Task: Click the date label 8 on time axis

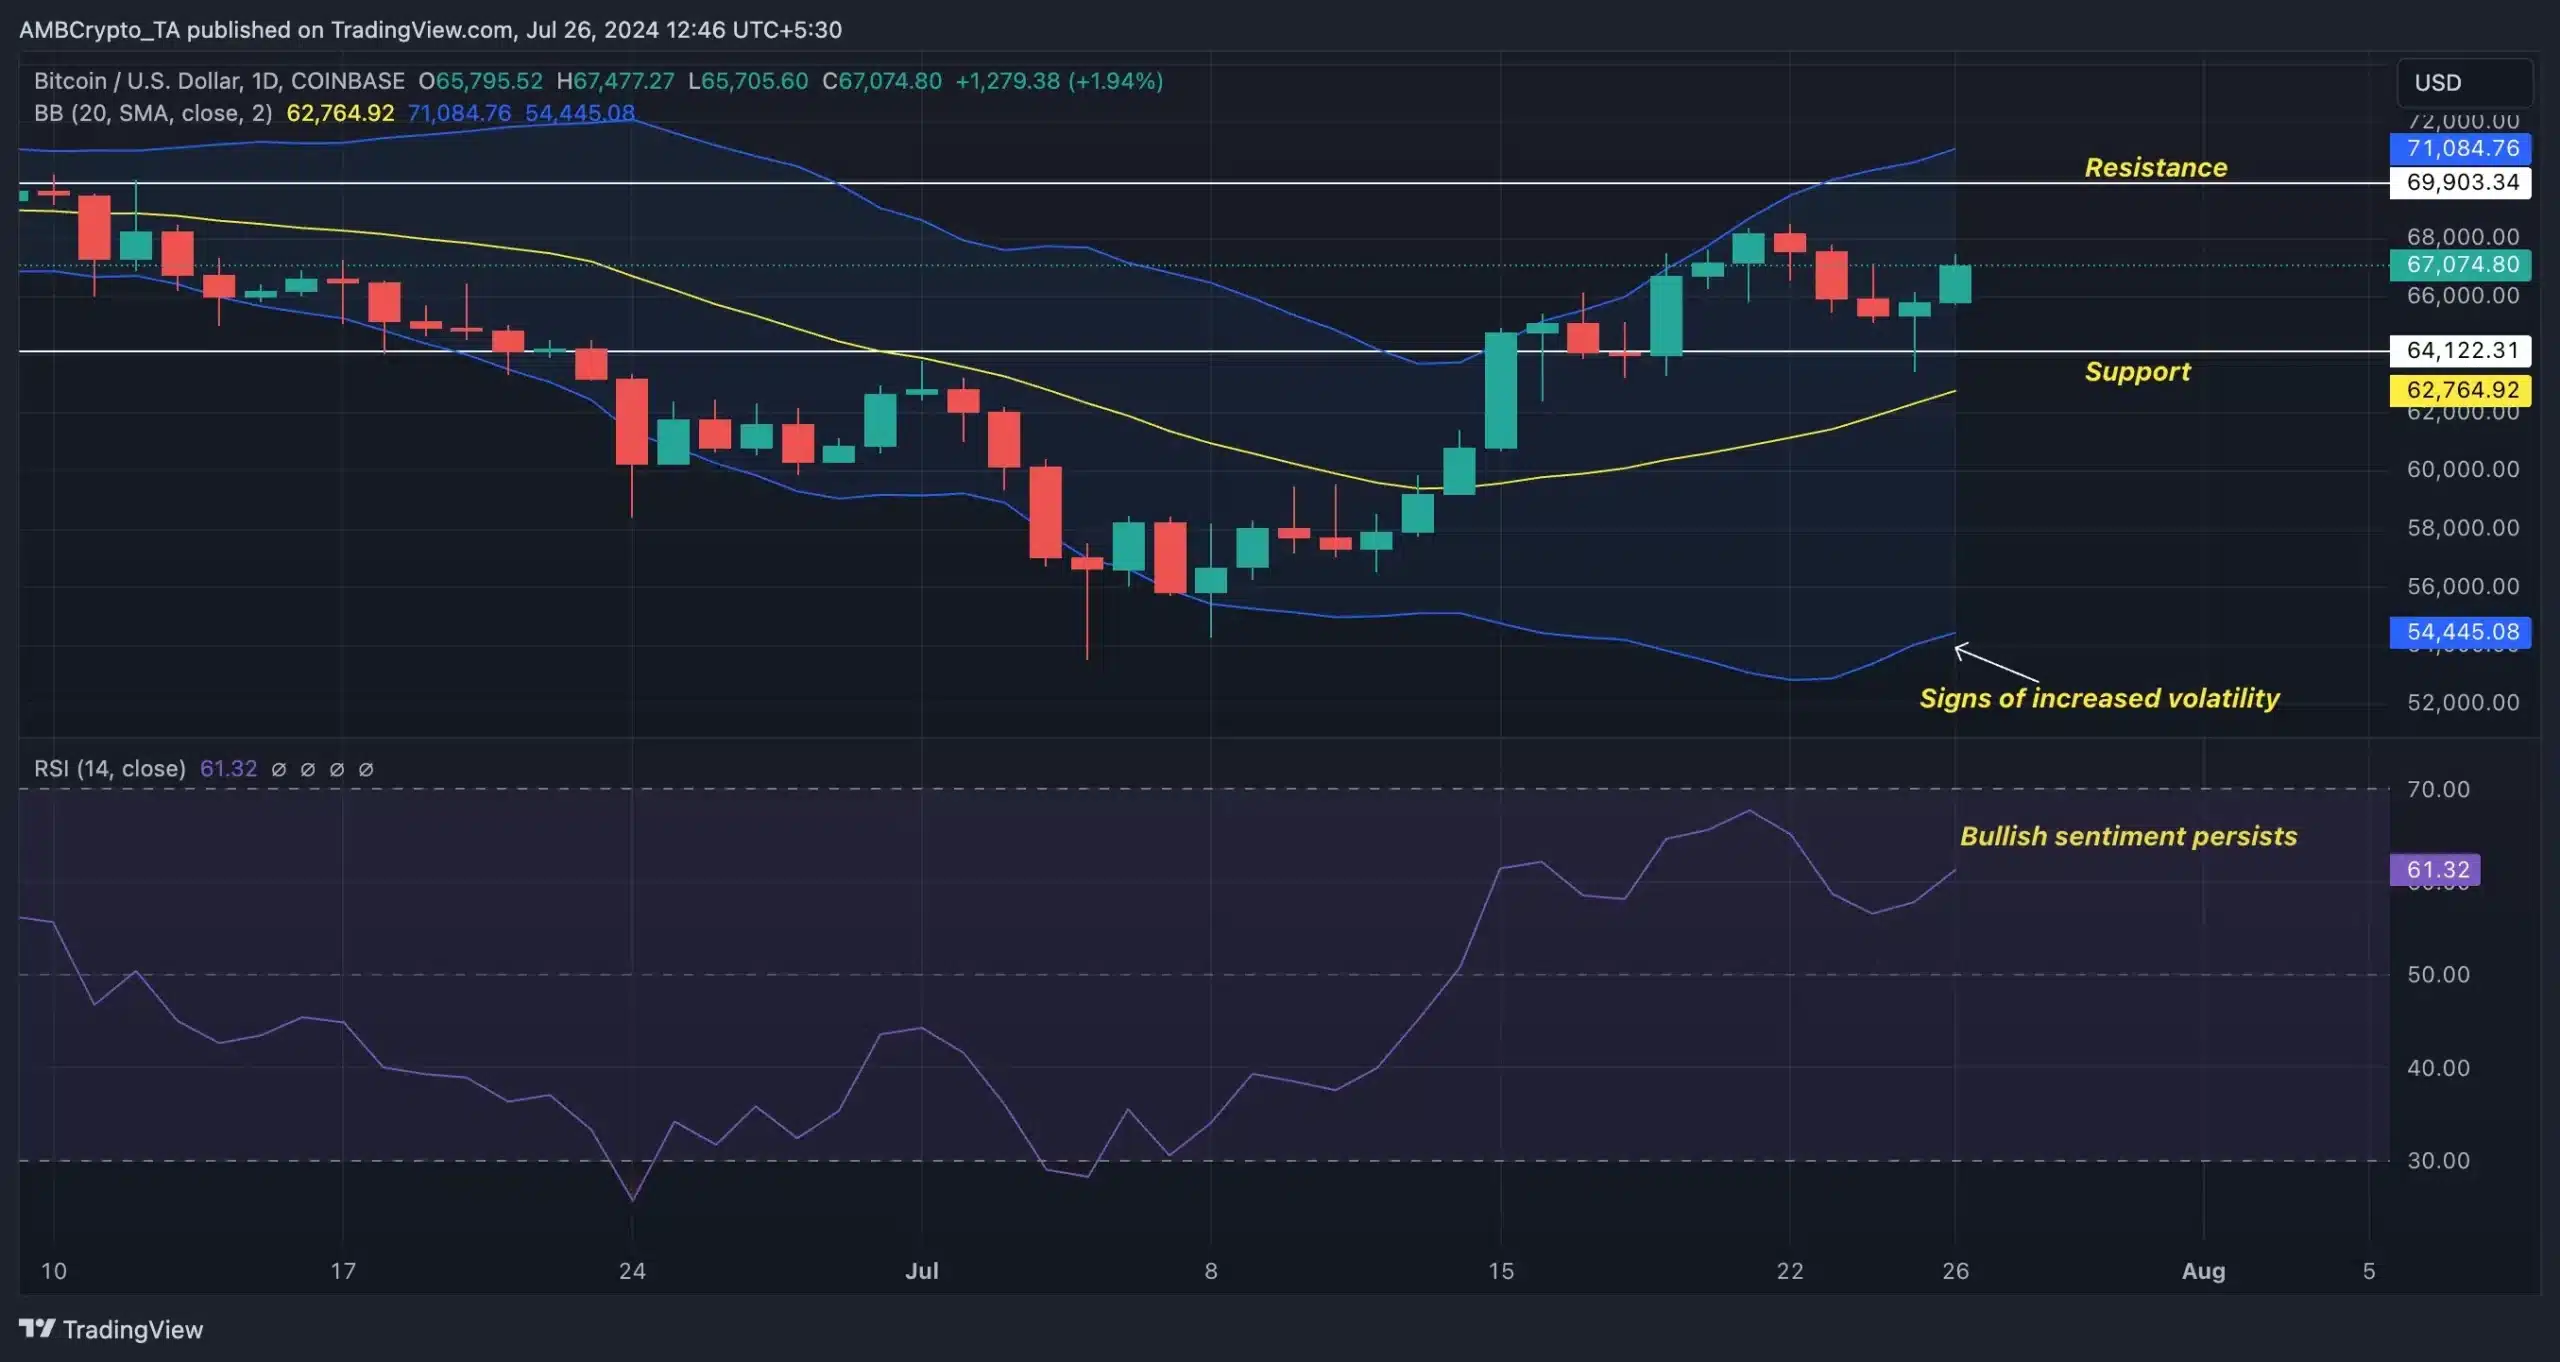Action: click(1211, 1271)
